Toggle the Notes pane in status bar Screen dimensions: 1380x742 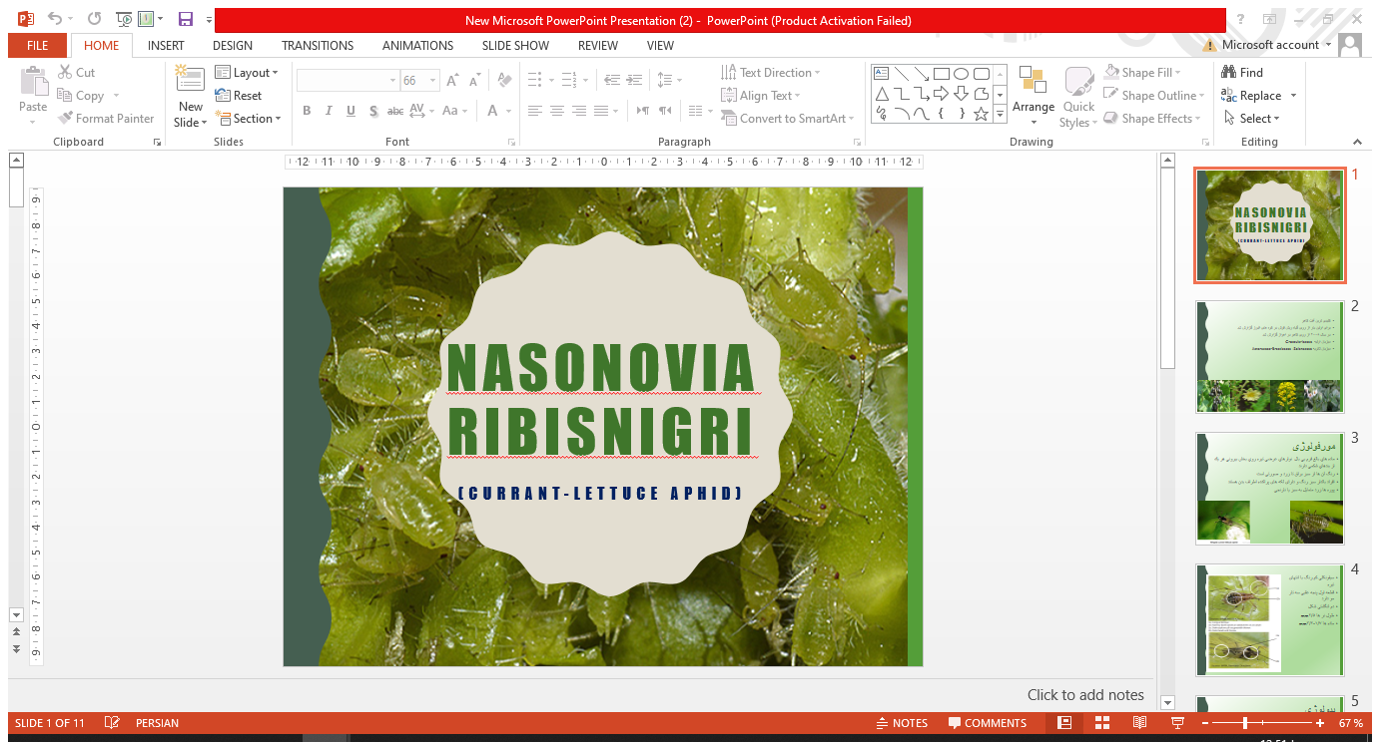[x=901, y=723]
